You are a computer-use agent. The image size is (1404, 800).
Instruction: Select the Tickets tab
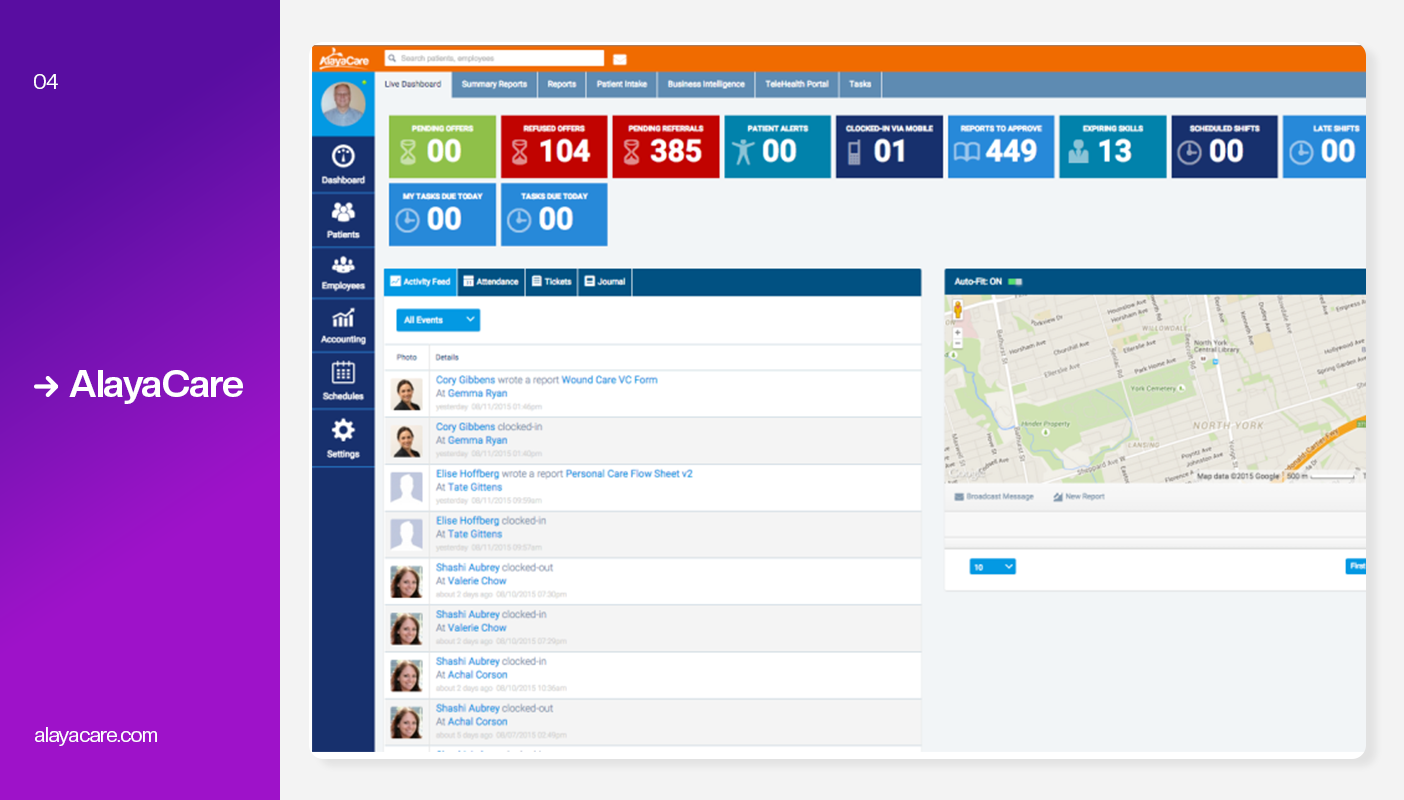pyautogui.click(x=551, y=282)
